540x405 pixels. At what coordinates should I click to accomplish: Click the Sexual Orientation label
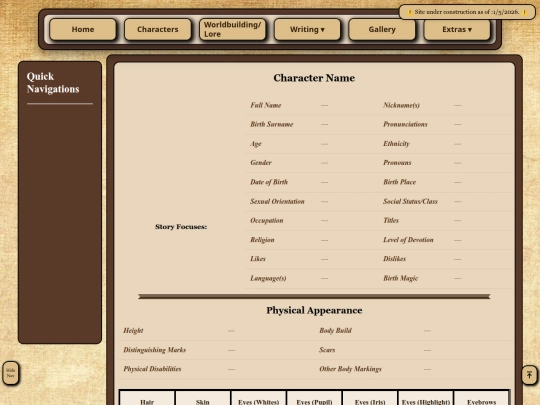(277, 201)
